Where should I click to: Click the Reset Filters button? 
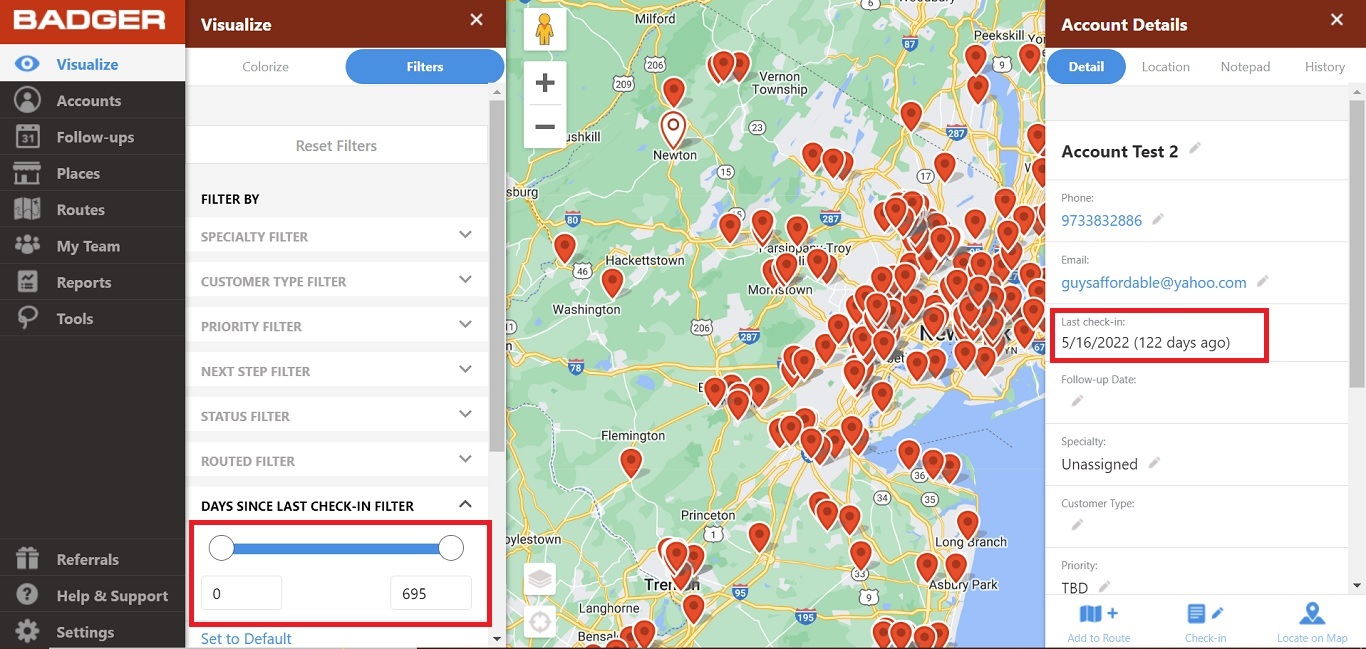(x=337, y=145)
